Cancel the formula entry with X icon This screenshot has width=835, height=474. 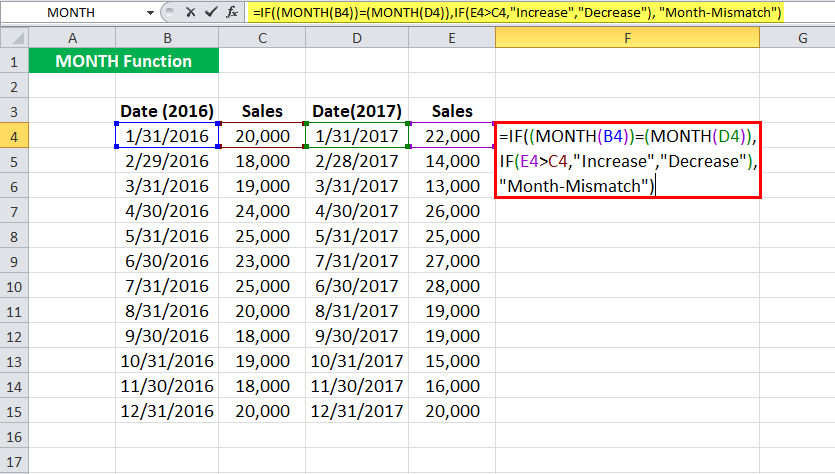tap(190, 12)
